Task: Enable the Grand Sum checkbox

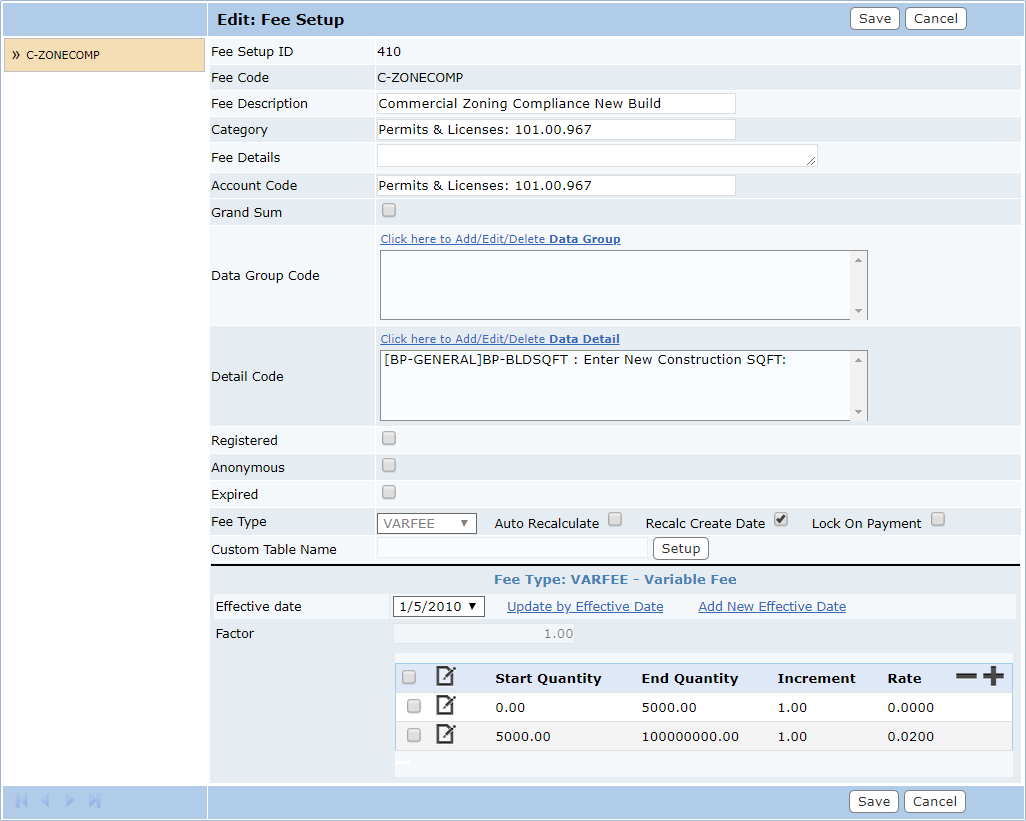Action: pos(389,211)
